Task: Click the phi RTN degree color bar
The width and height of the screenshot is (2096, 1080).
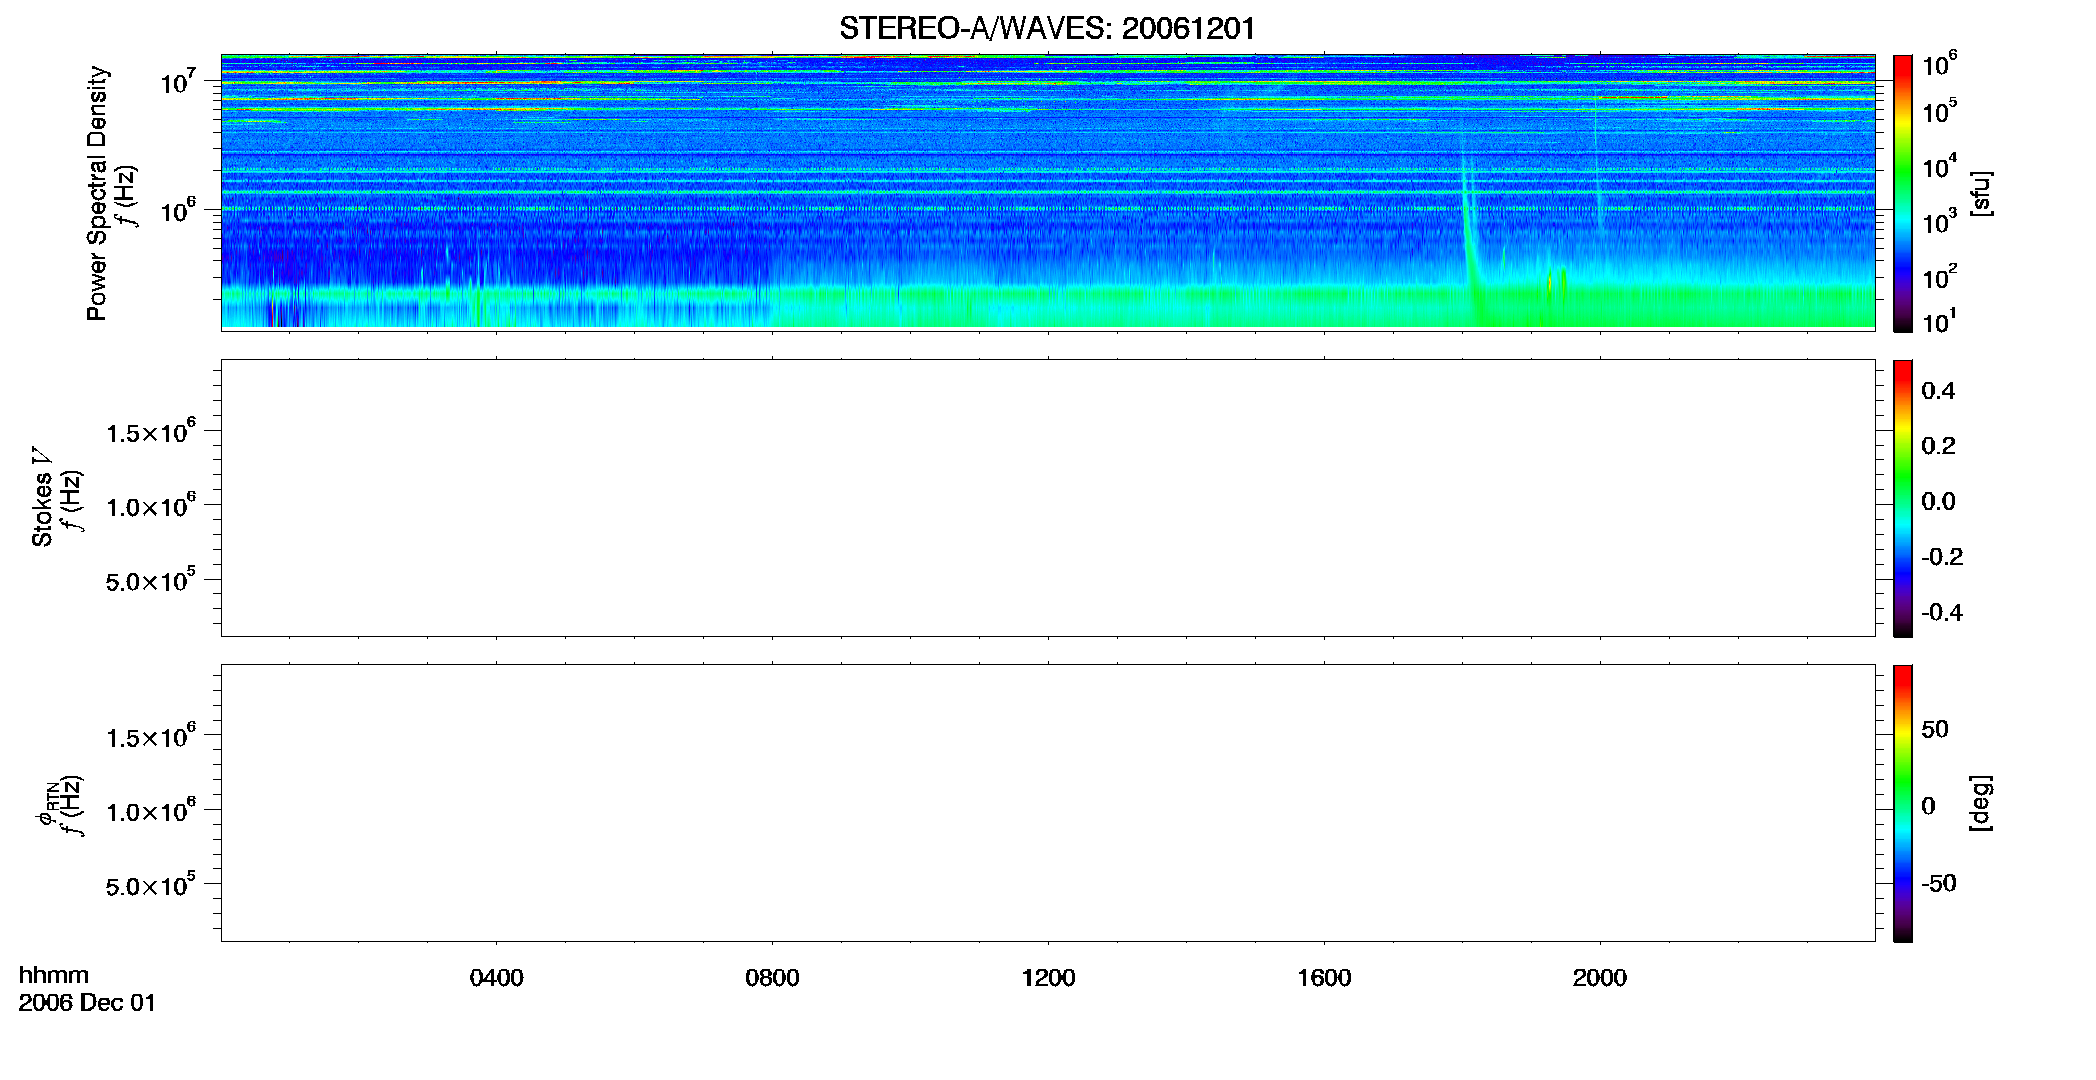Action: click(x=1903, y=803)
